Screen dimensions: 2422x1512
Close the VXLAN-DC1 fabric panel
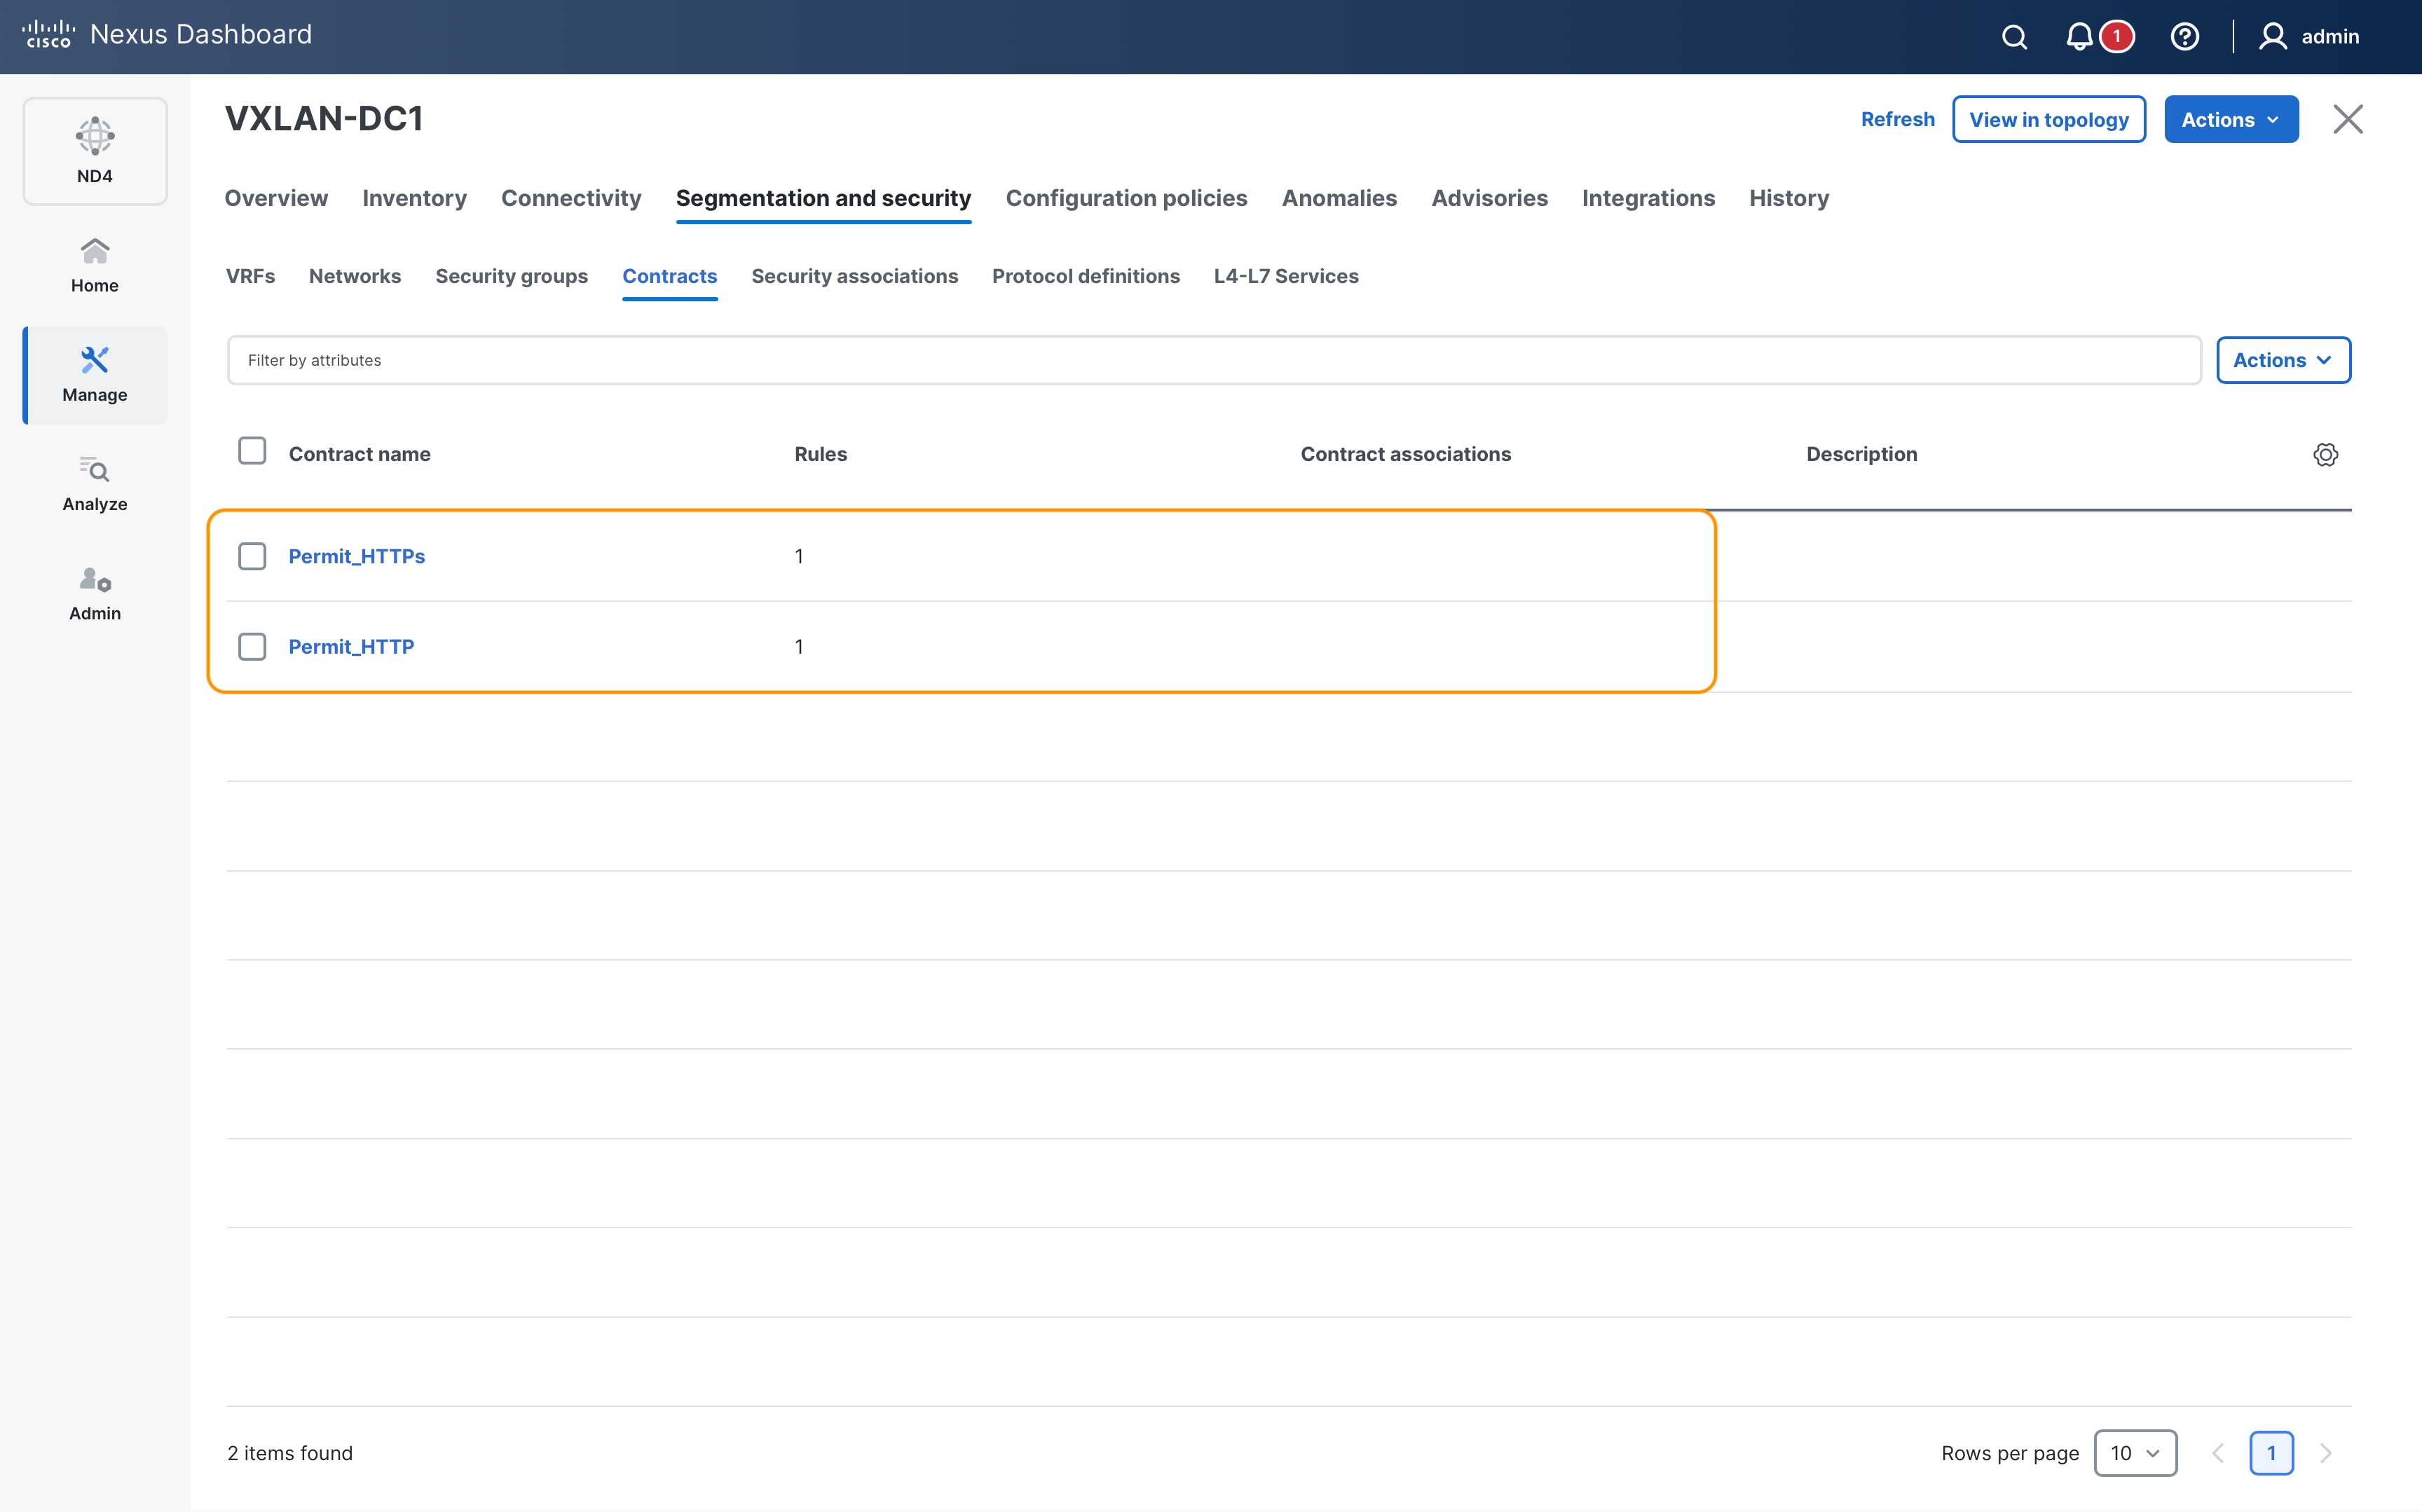tap(2347, 119)
